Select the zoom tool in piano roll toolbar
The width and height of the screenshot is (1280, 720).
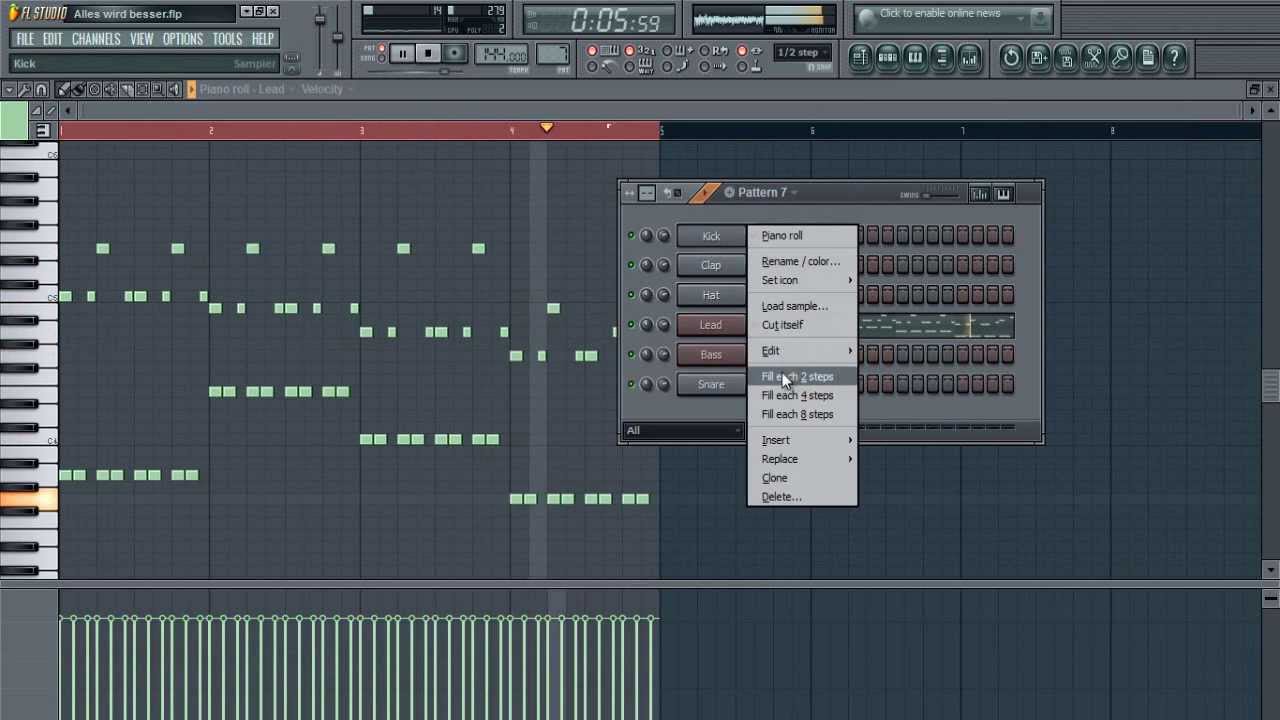[157, 89]
